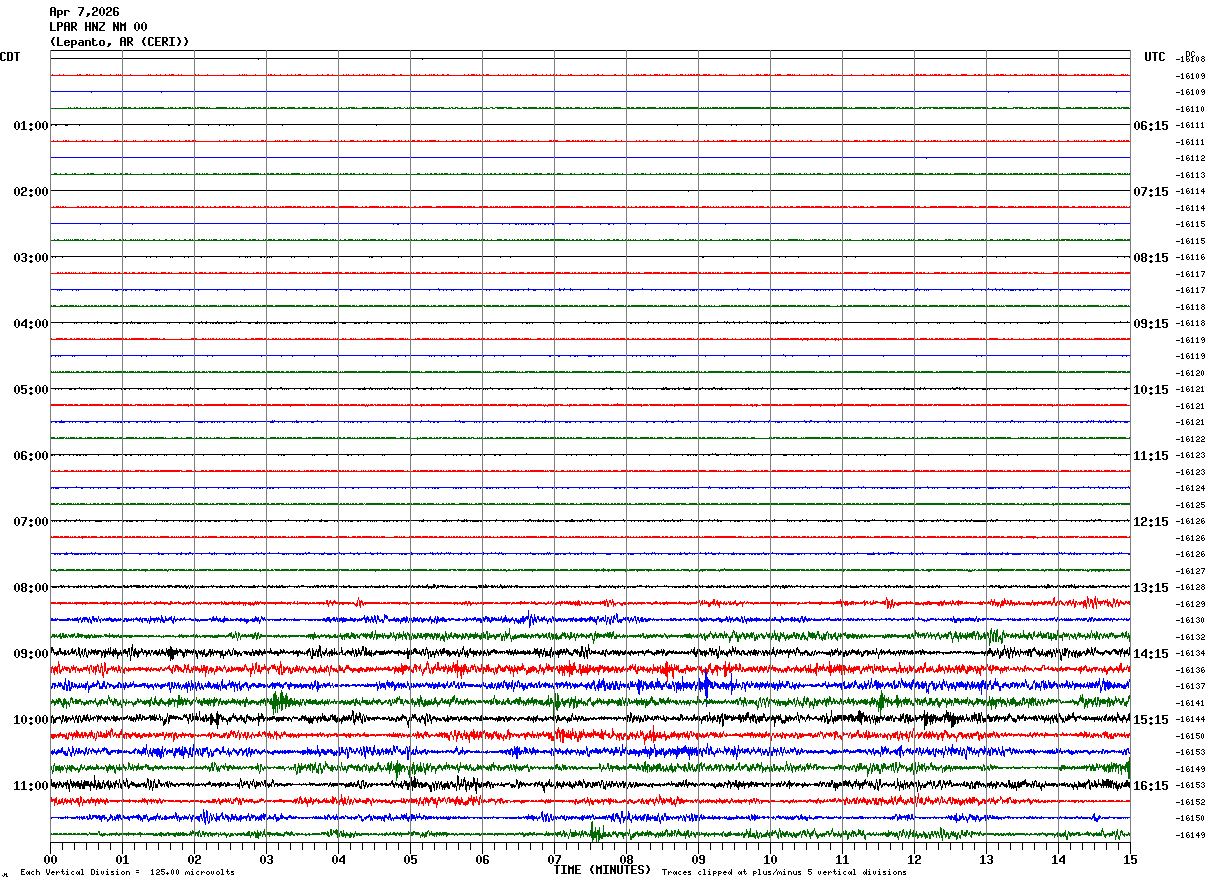Click the 14:15 UTC time label
Viewport: 1210px width, 886px height.
(1150, 654)
